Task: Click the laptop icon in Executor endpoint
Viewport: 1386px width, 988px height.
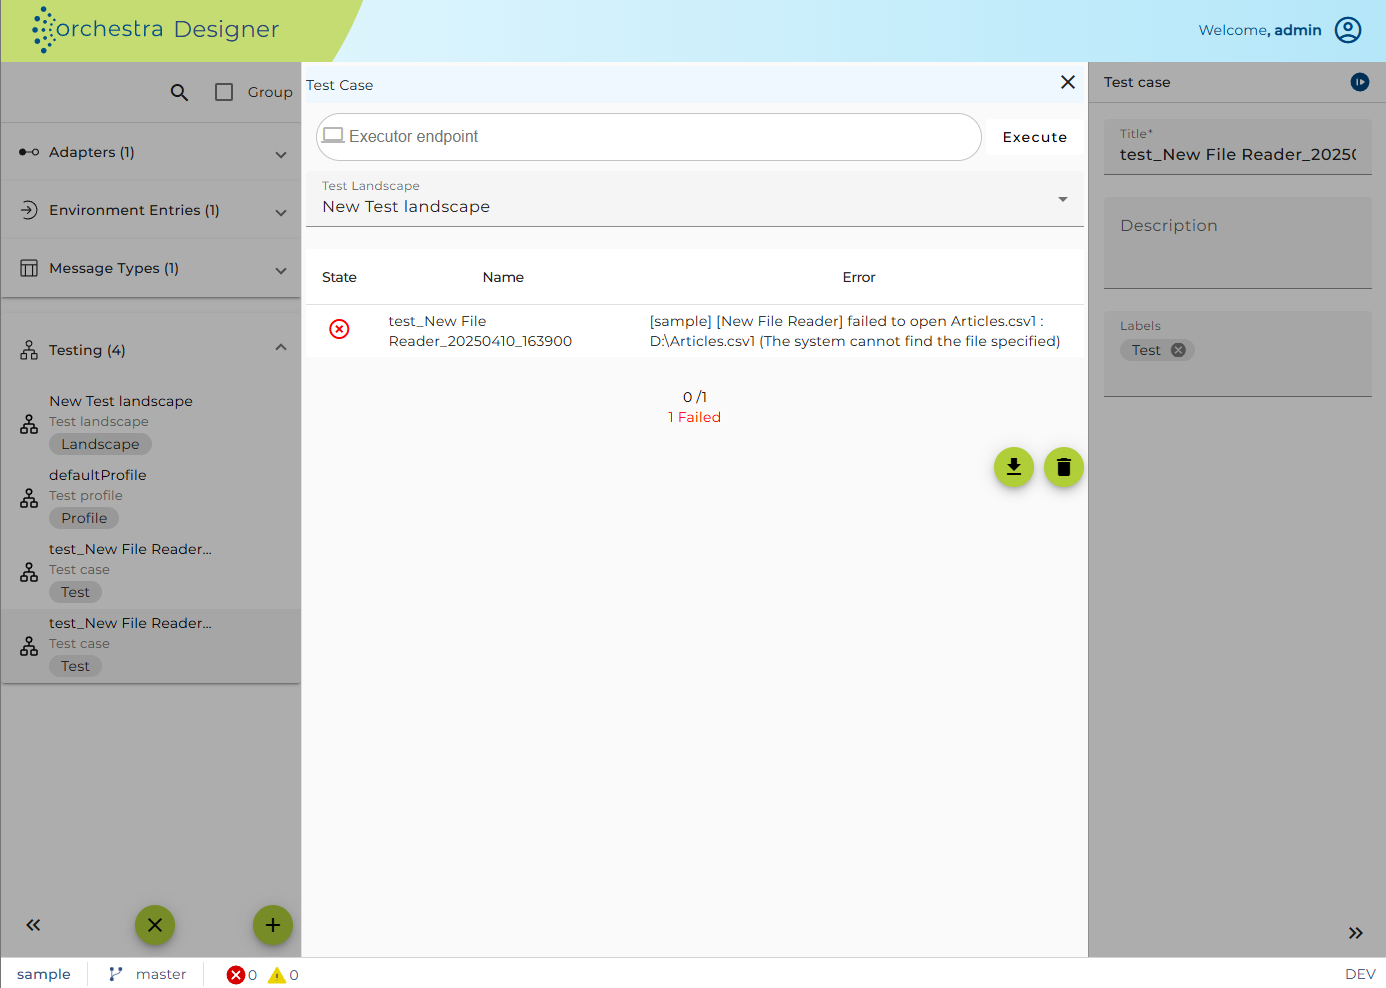Action: (x=333, y=135)
